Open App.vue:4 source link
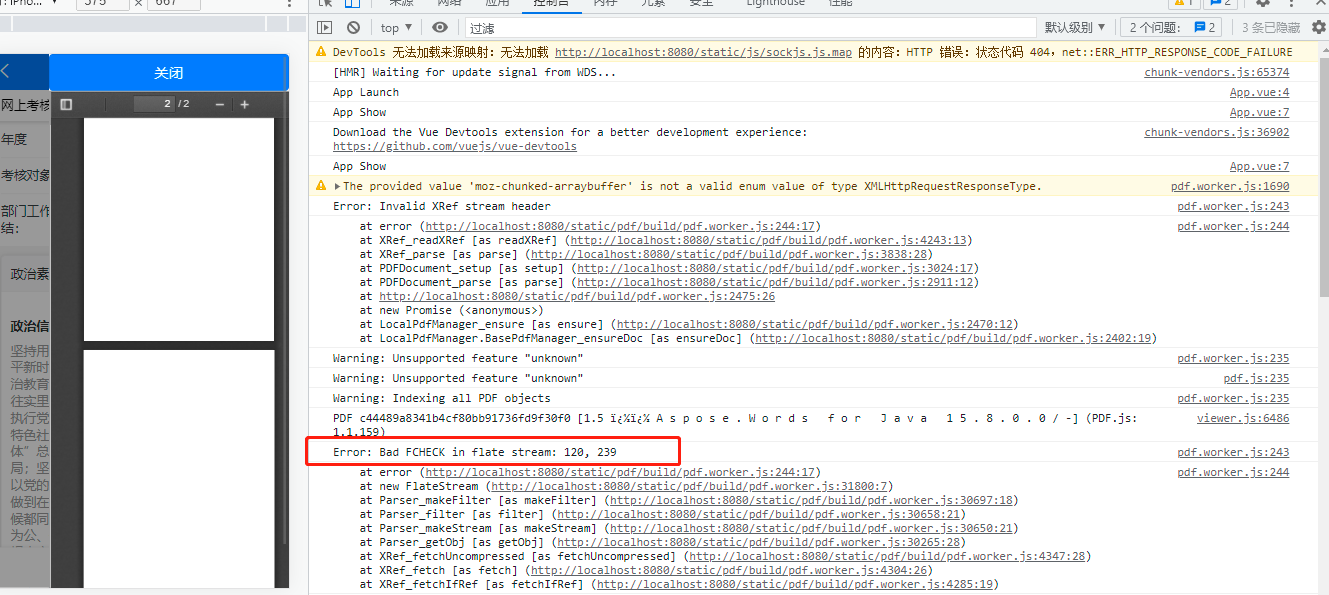Image resolution: width=1329 pixels, height=595 pixels. click(1259, 92)
